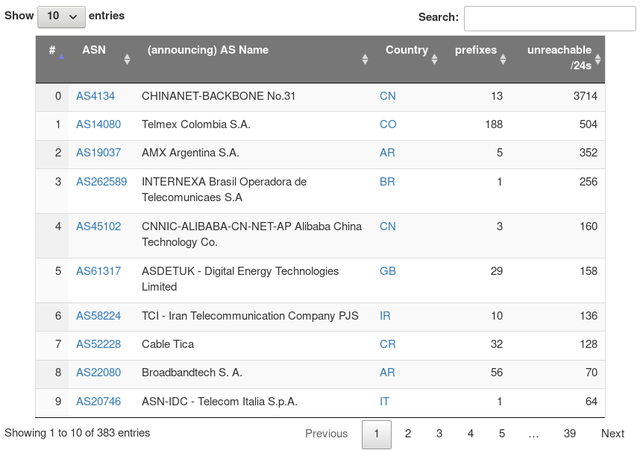Open the Show entries count dropdown
Screen dimensions: 640x453
click(61, 17)
